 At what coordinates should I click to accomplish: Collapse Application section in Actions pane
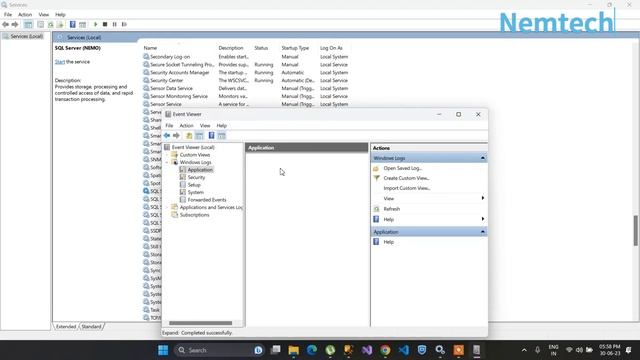(482, 232)
